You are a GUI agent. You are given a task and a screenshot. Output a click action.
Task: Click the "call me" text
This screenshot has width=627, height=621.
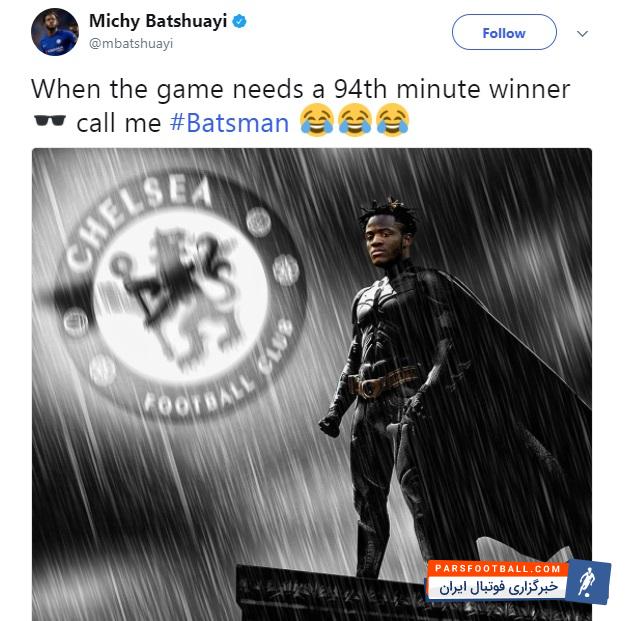pyautogui.click(x=119, y=123)
